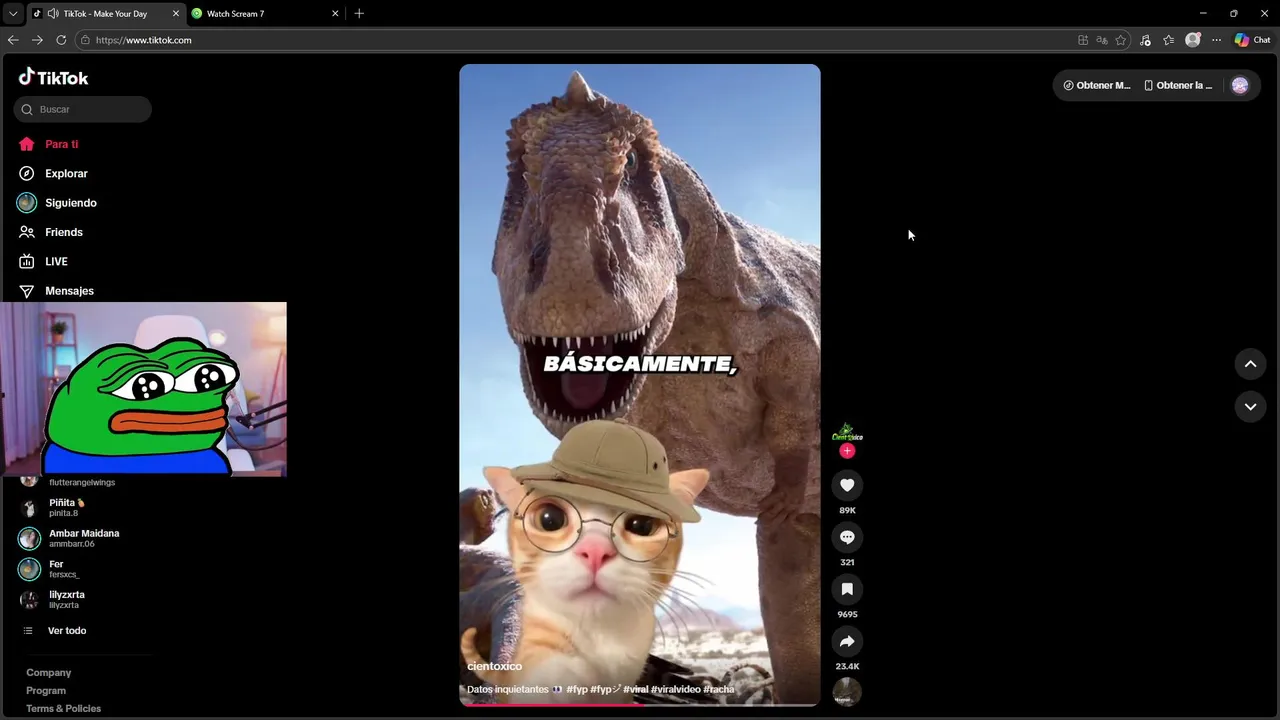Go to next video with down chevron
Screen dimensions: 1280x720
click(x=1250, y=406)
